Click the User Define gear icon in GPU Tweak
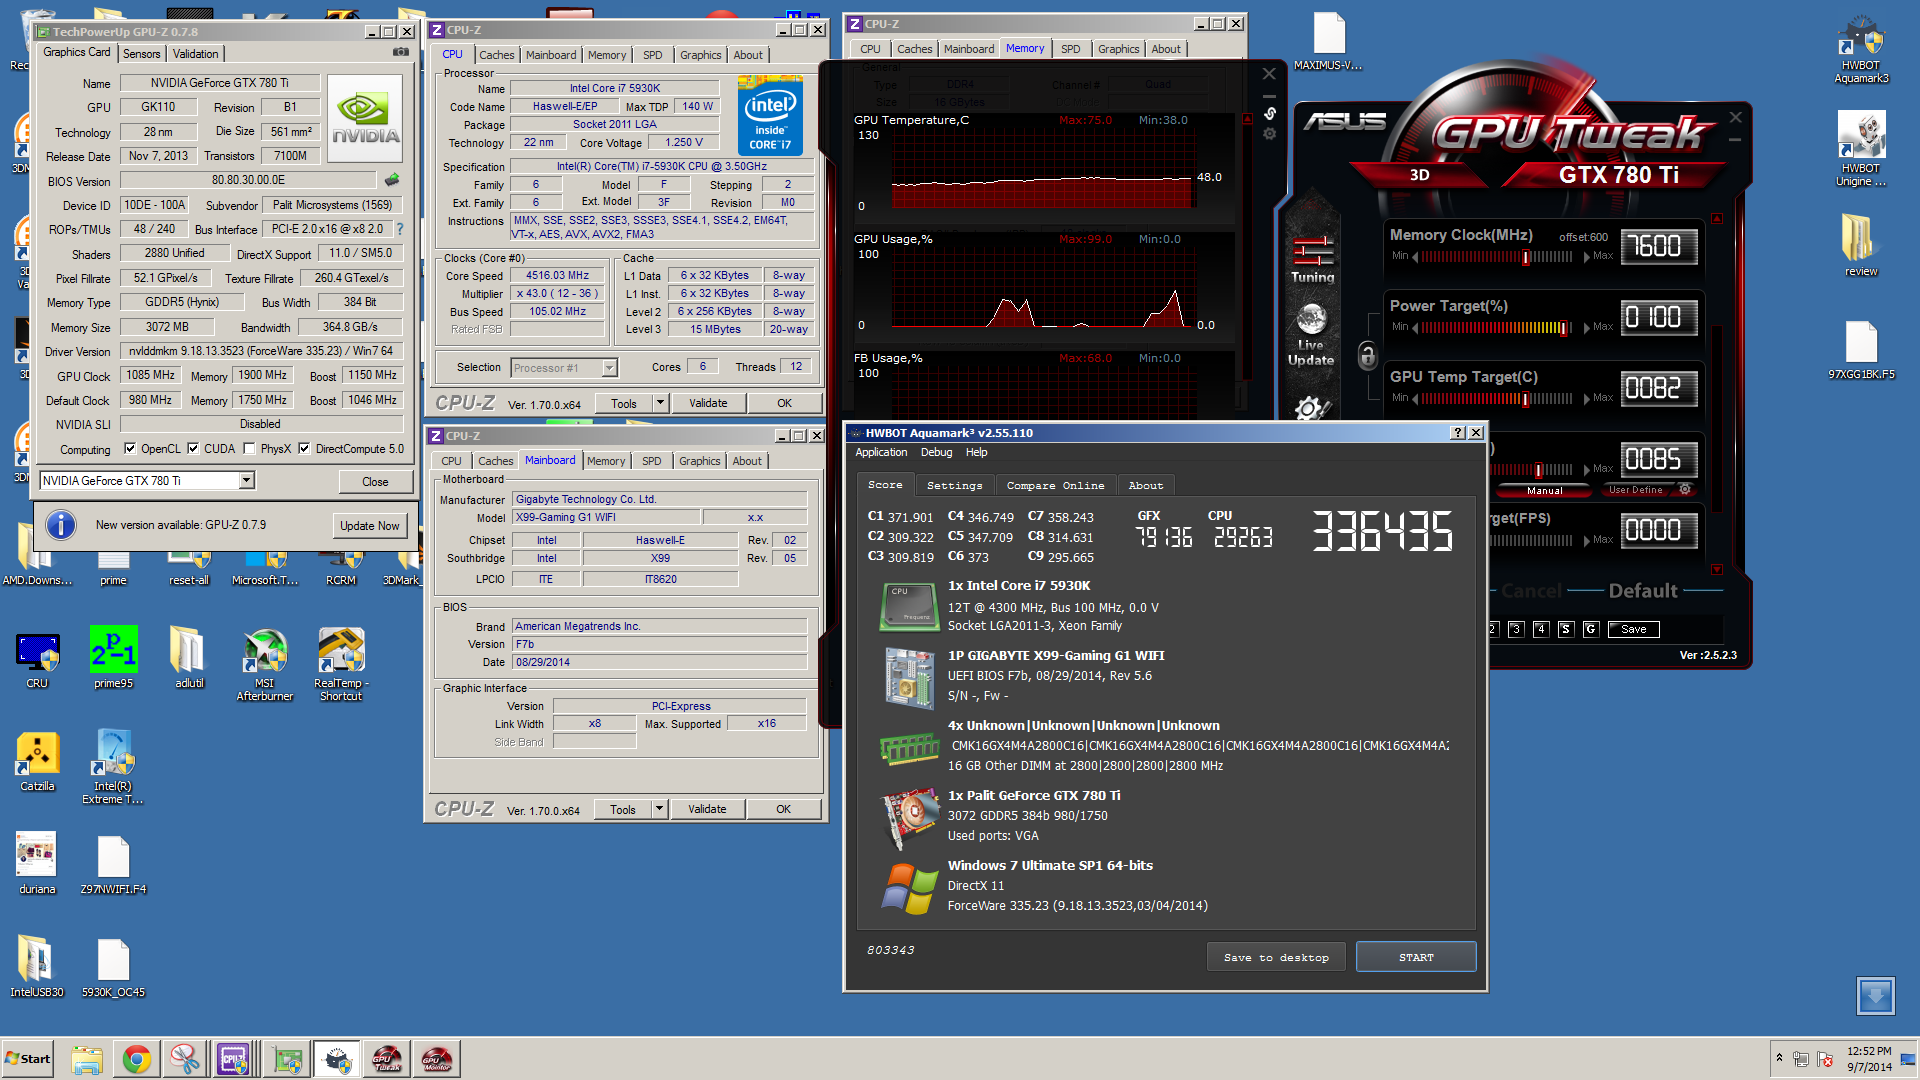The height and width of the screenshot is (1080, 1920). point(1685,490)
